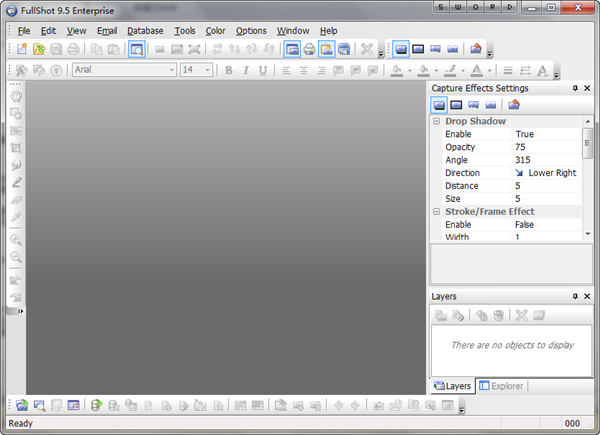Open the Tools menu
The image size is (600, 435).
pyautogui.click(x=184, y=31)
